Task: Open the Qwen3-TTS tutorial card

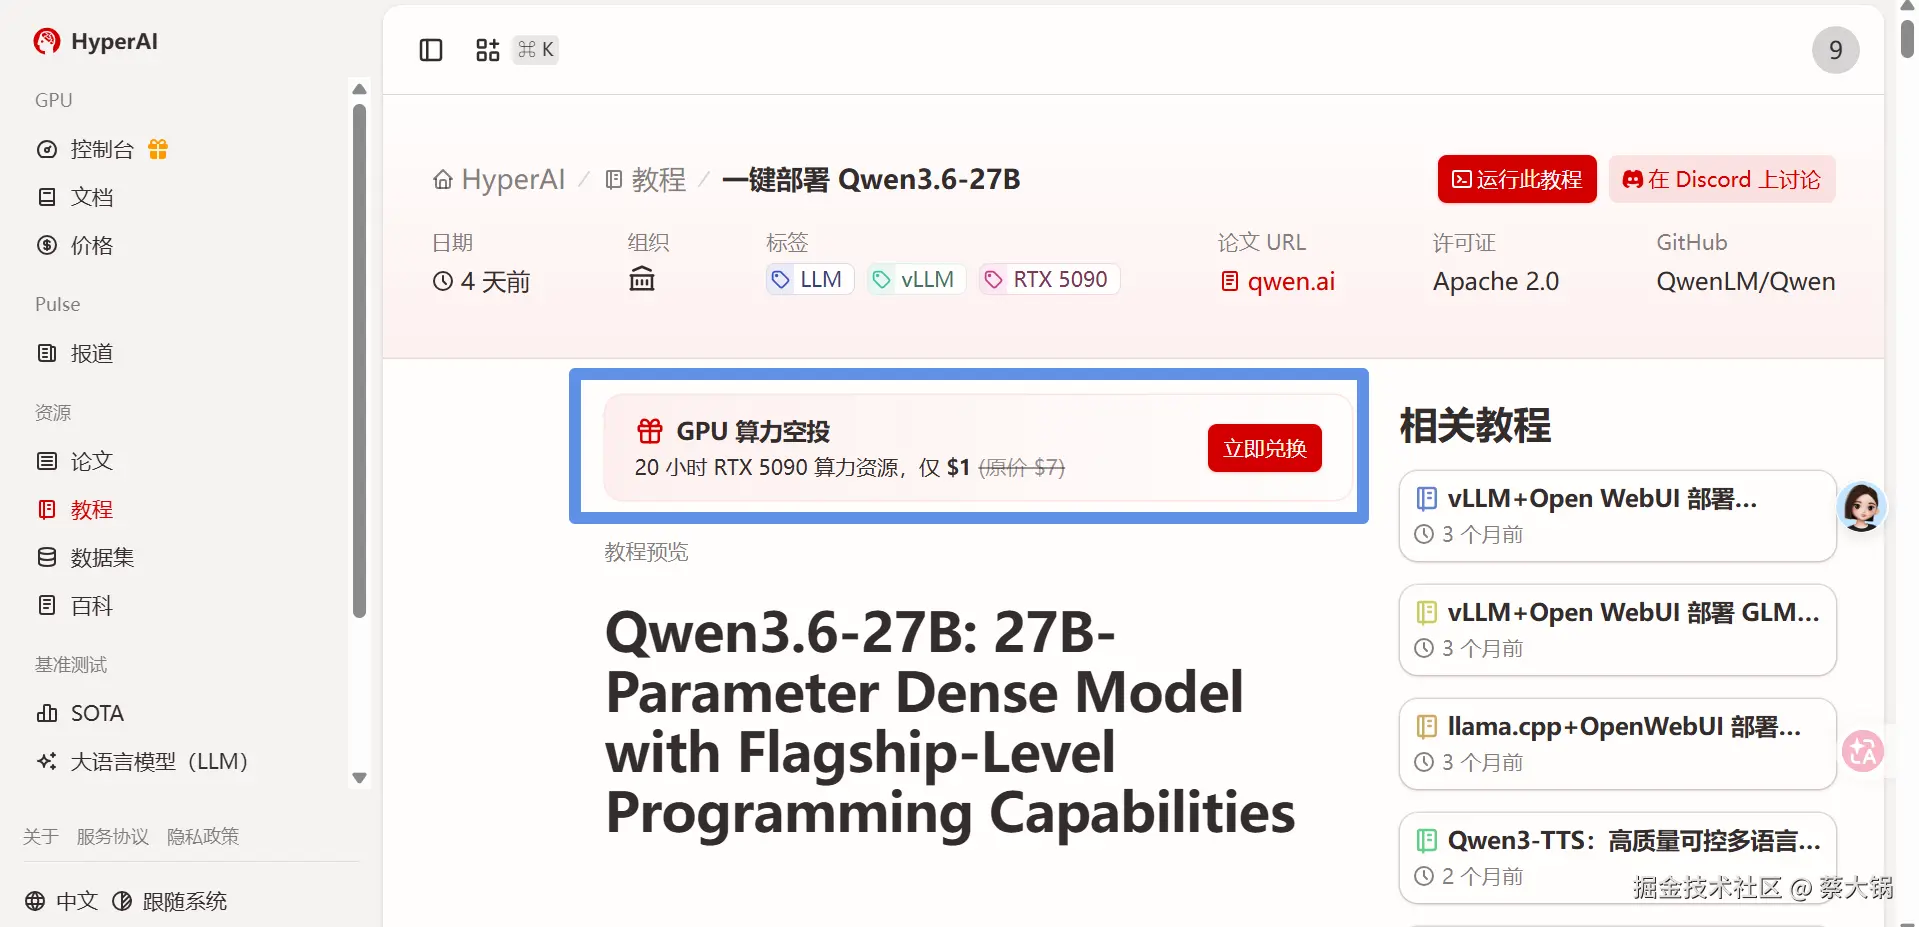Action: 1617,858
